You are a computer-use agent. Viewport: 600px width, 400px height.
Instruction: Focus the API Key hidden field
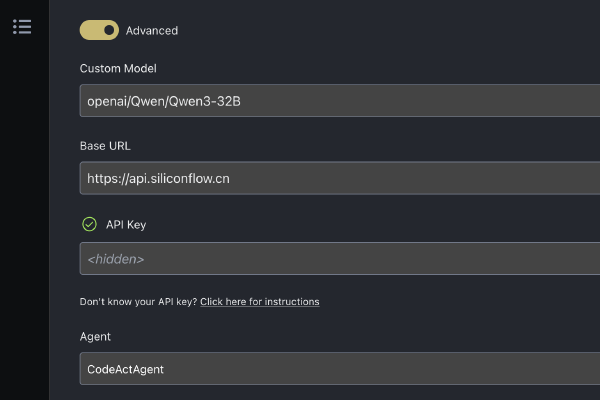[340, 258]
